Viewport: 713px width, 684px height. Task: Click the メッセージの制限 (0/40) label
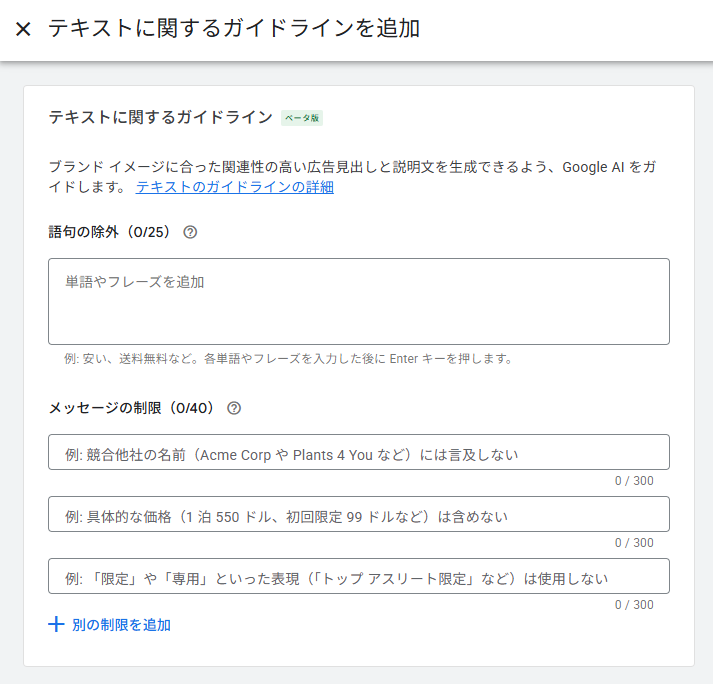[x=132, y=408]
